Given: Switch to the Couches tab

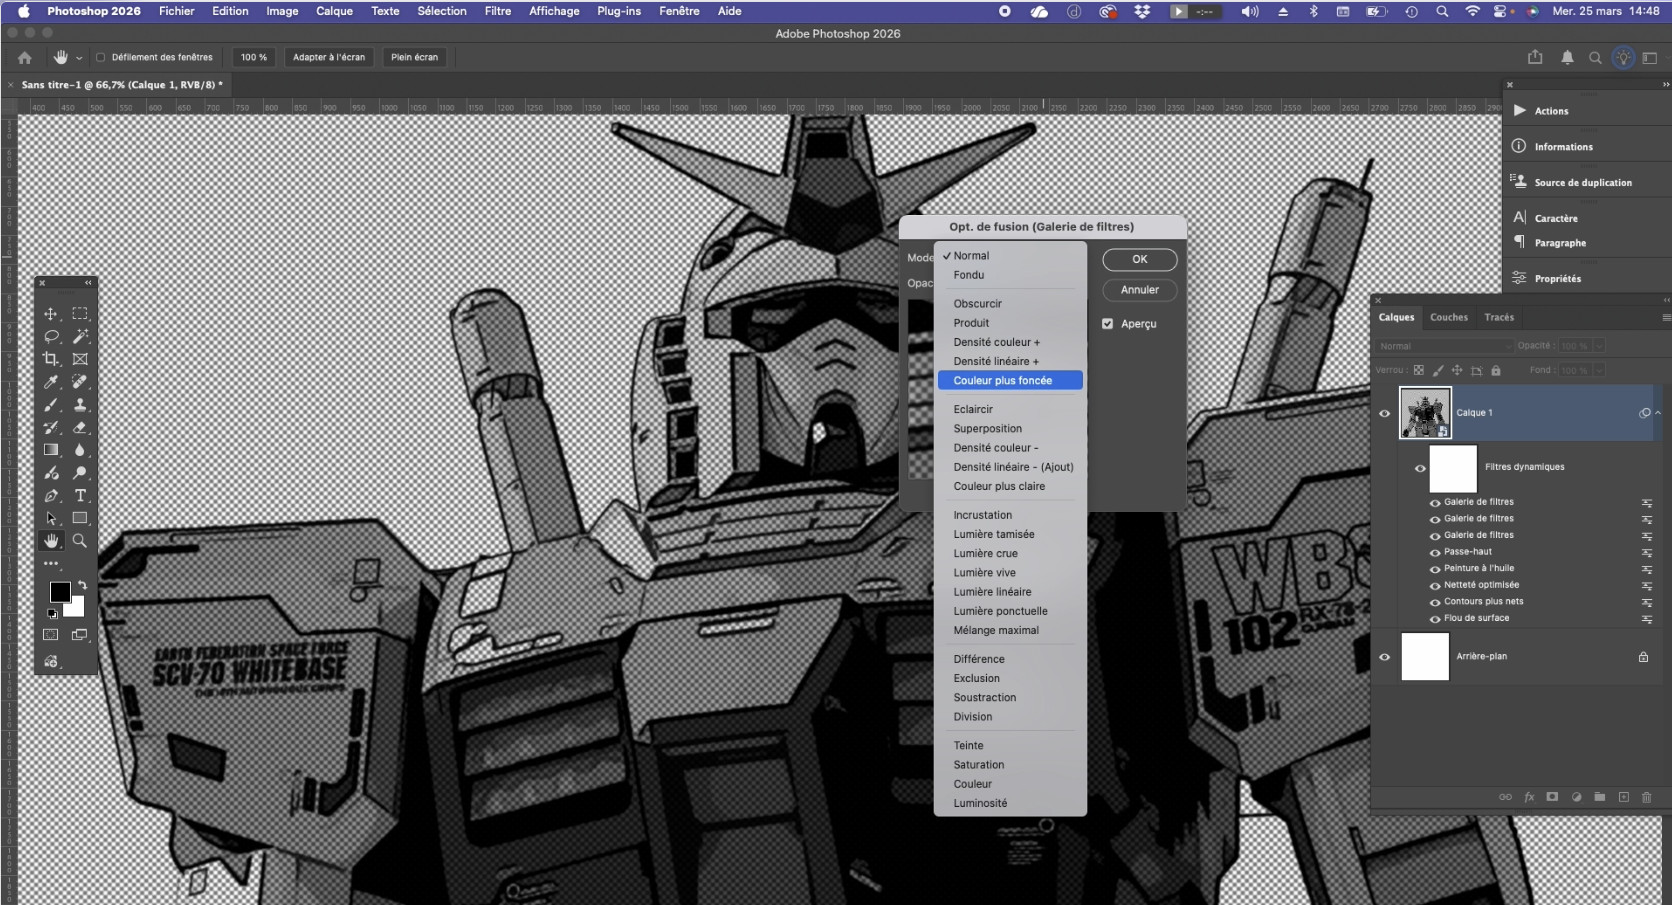Looking at the screenshot, I should (x=1448, y=318).
